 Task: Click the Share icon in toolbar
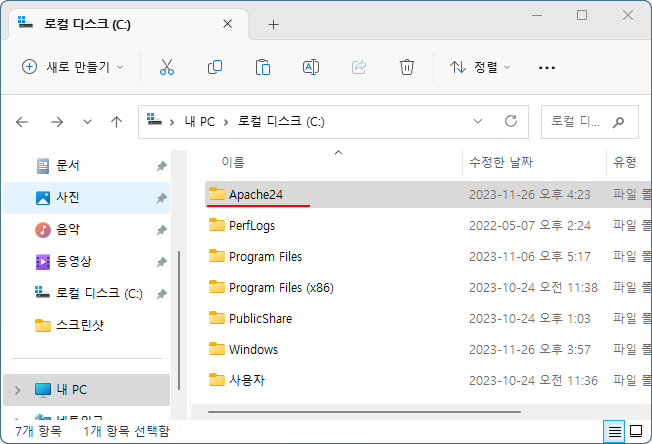coord(359,67)
